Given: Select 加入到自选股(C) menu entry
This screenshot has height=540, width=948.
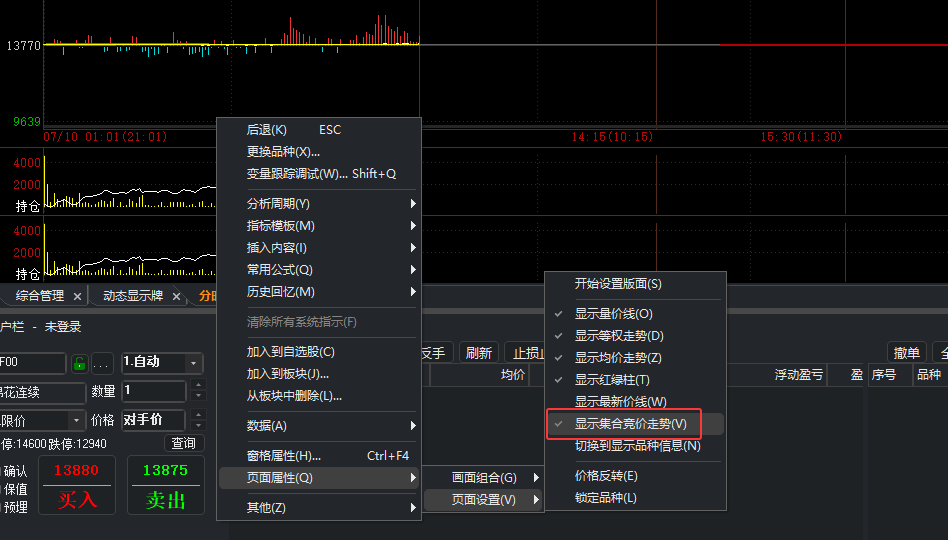Looking at the screenshot, I should pyautogui.click(x=319, y=352).
